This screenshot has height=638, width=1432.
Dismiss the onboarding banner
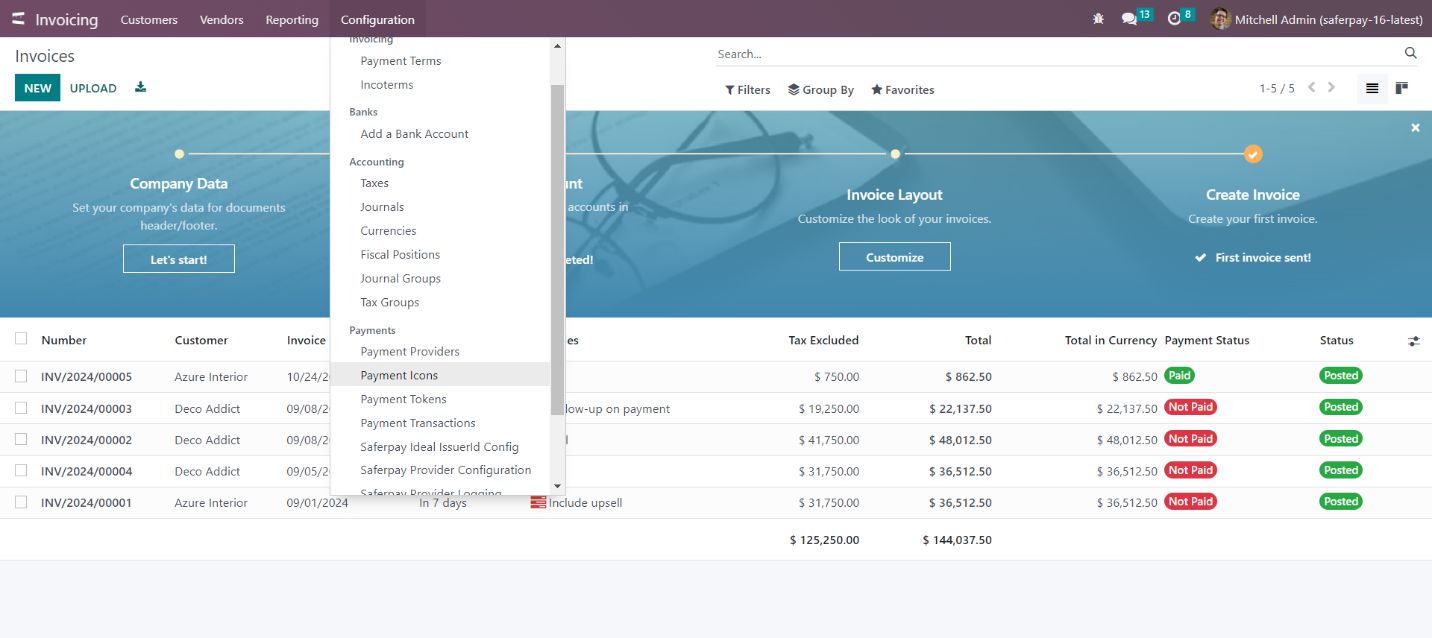coord(1415,128)
